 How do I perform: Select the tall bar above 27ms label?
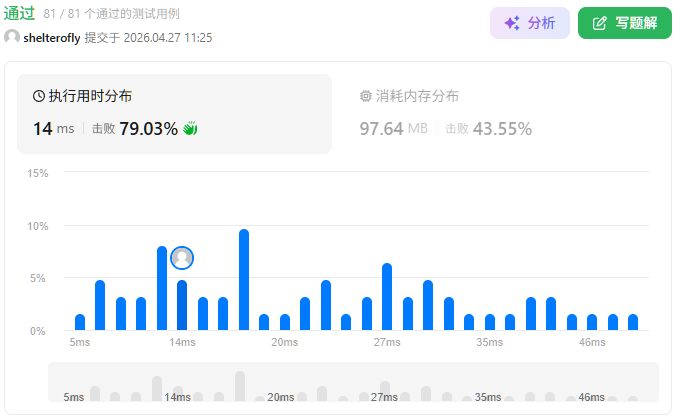pos(387,297)
